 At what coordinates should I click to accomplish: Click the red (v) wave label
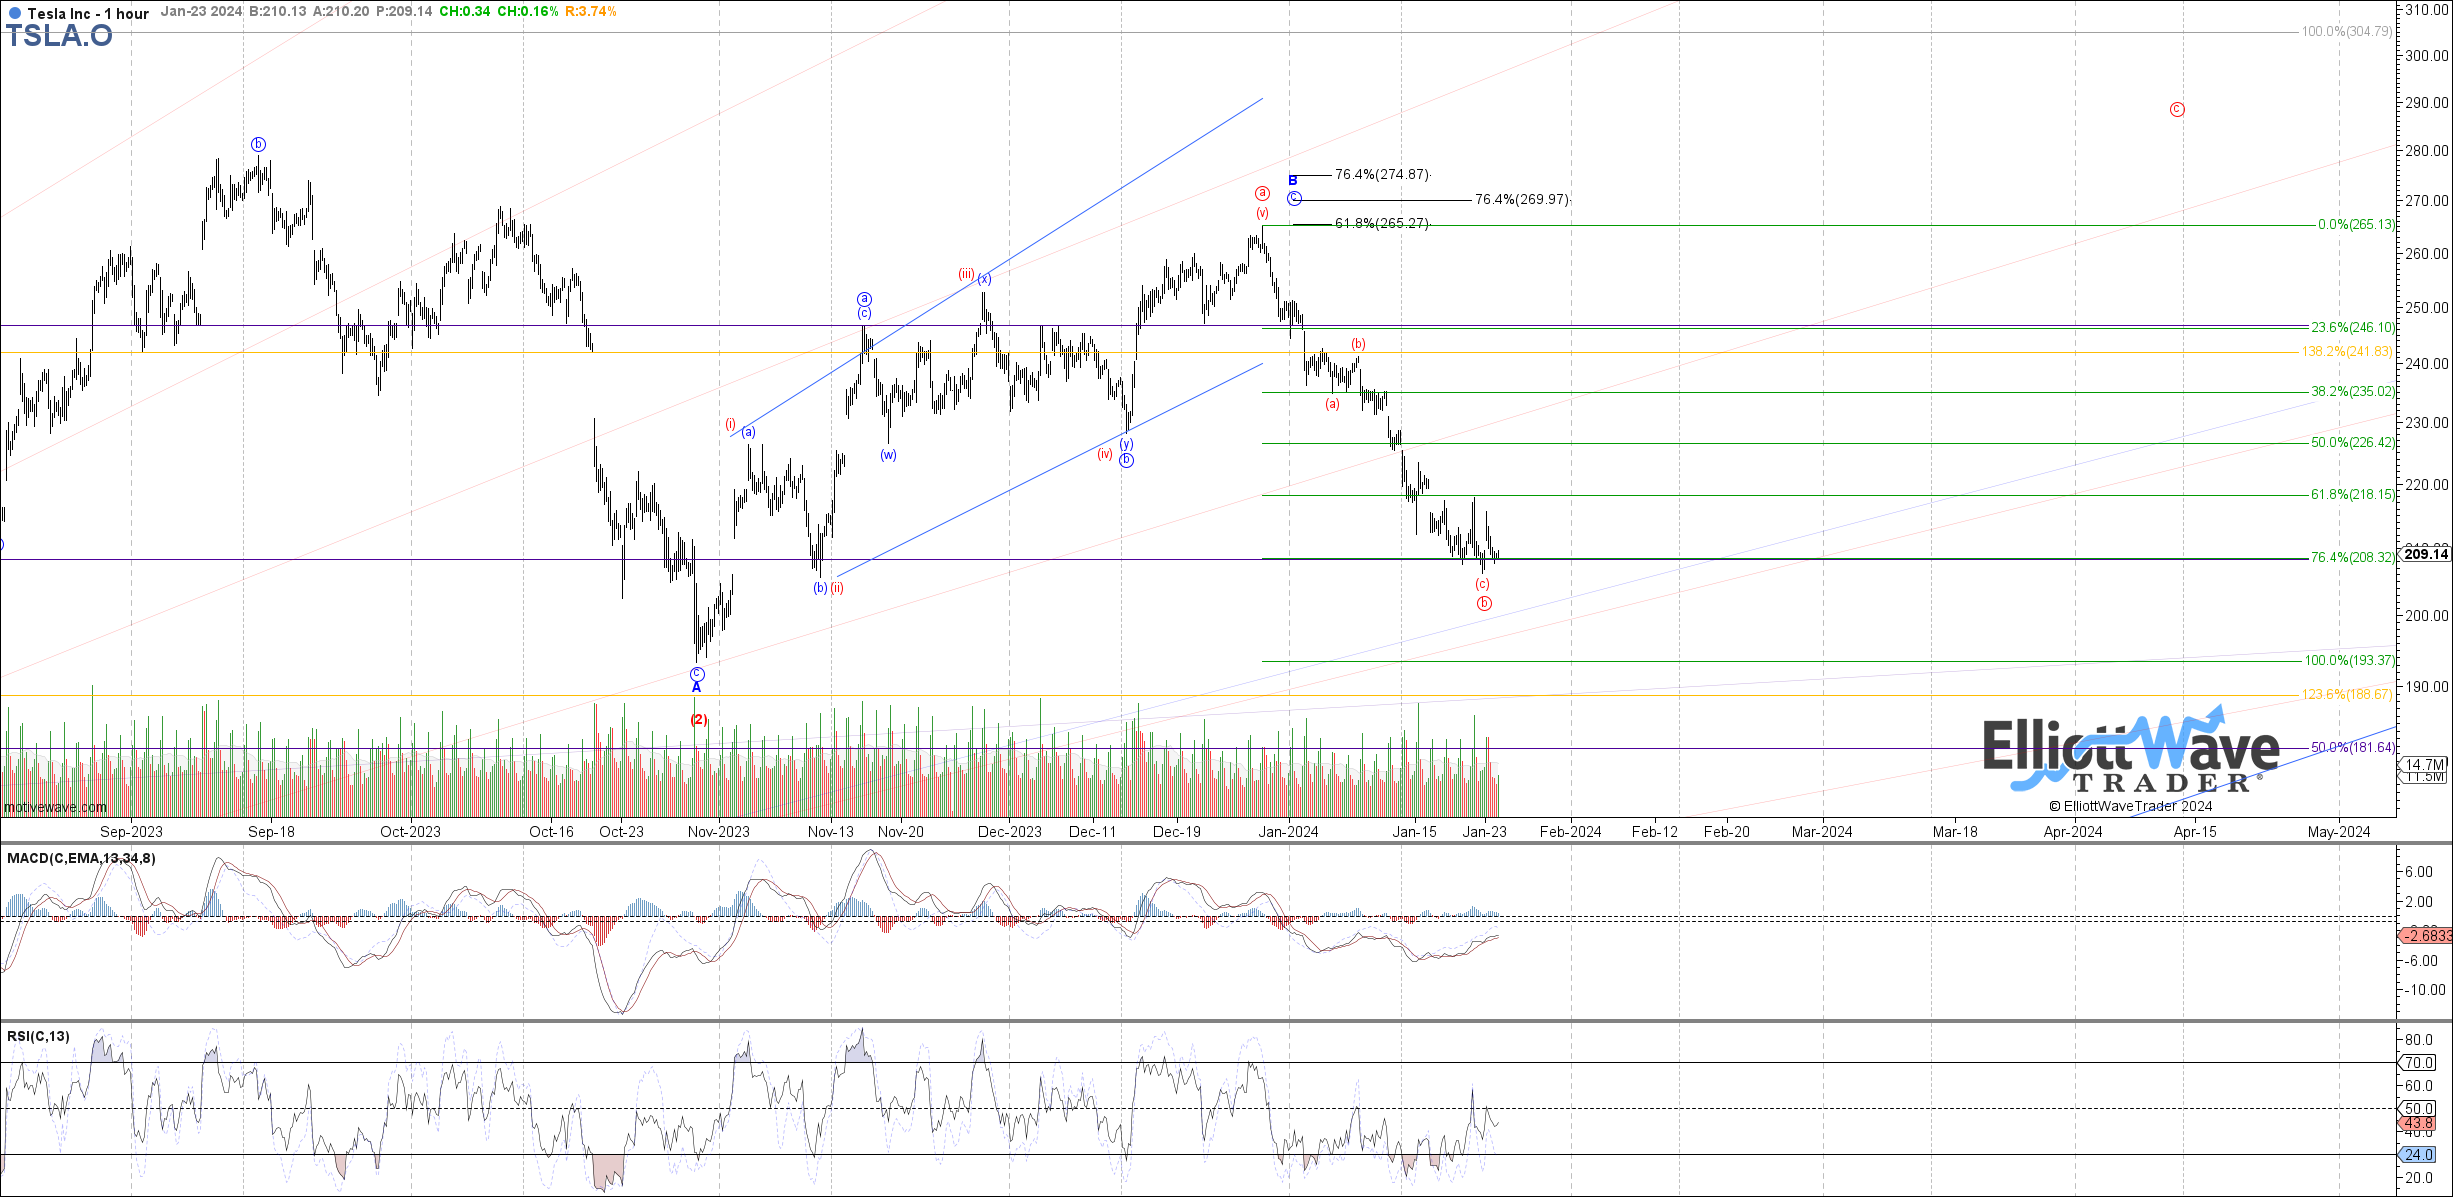tap(1262, 213)
